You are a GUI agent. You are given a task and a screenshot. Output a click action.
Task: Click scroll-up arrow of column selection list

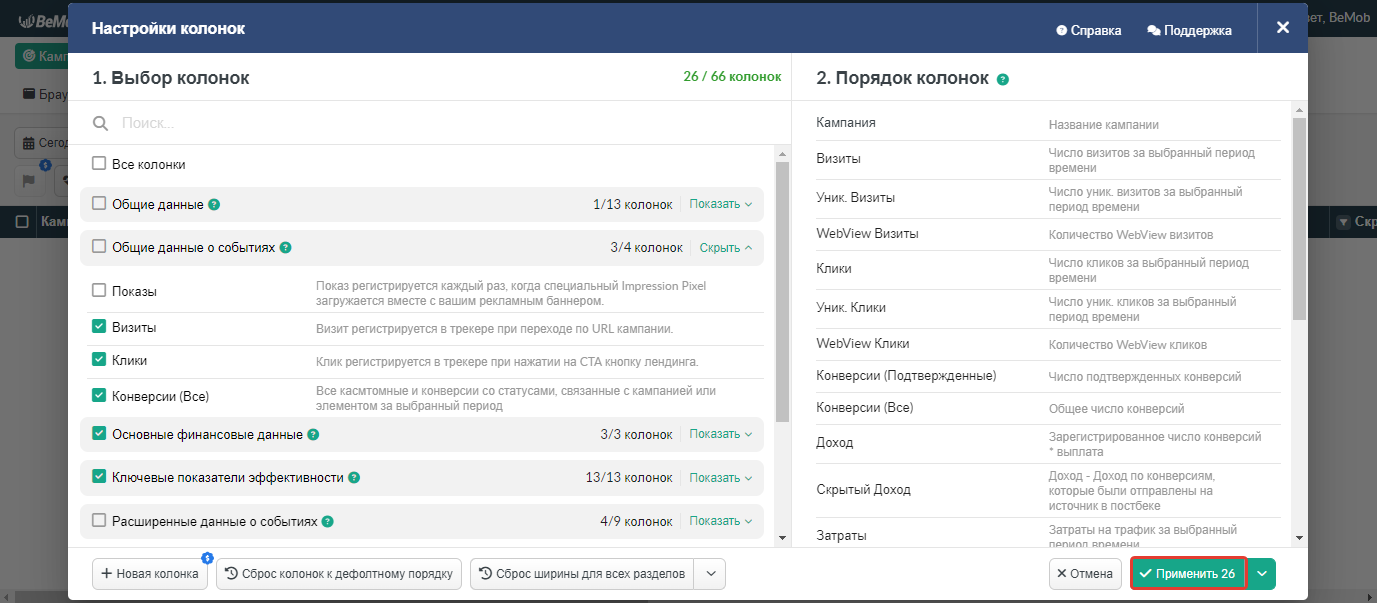[x=783, y=153]
